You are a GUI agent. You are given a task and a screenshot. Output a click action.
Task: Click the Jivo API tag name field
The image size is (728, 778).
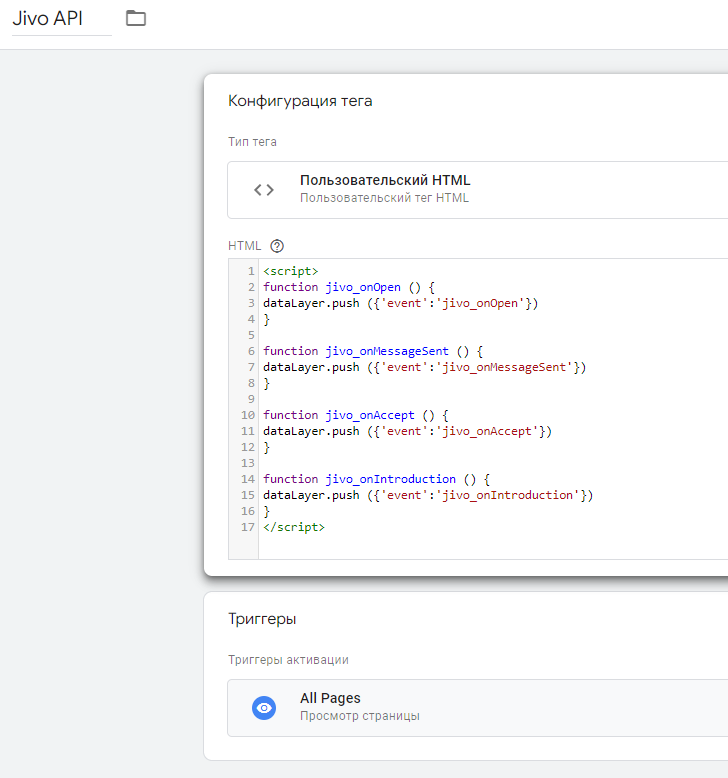61,18
